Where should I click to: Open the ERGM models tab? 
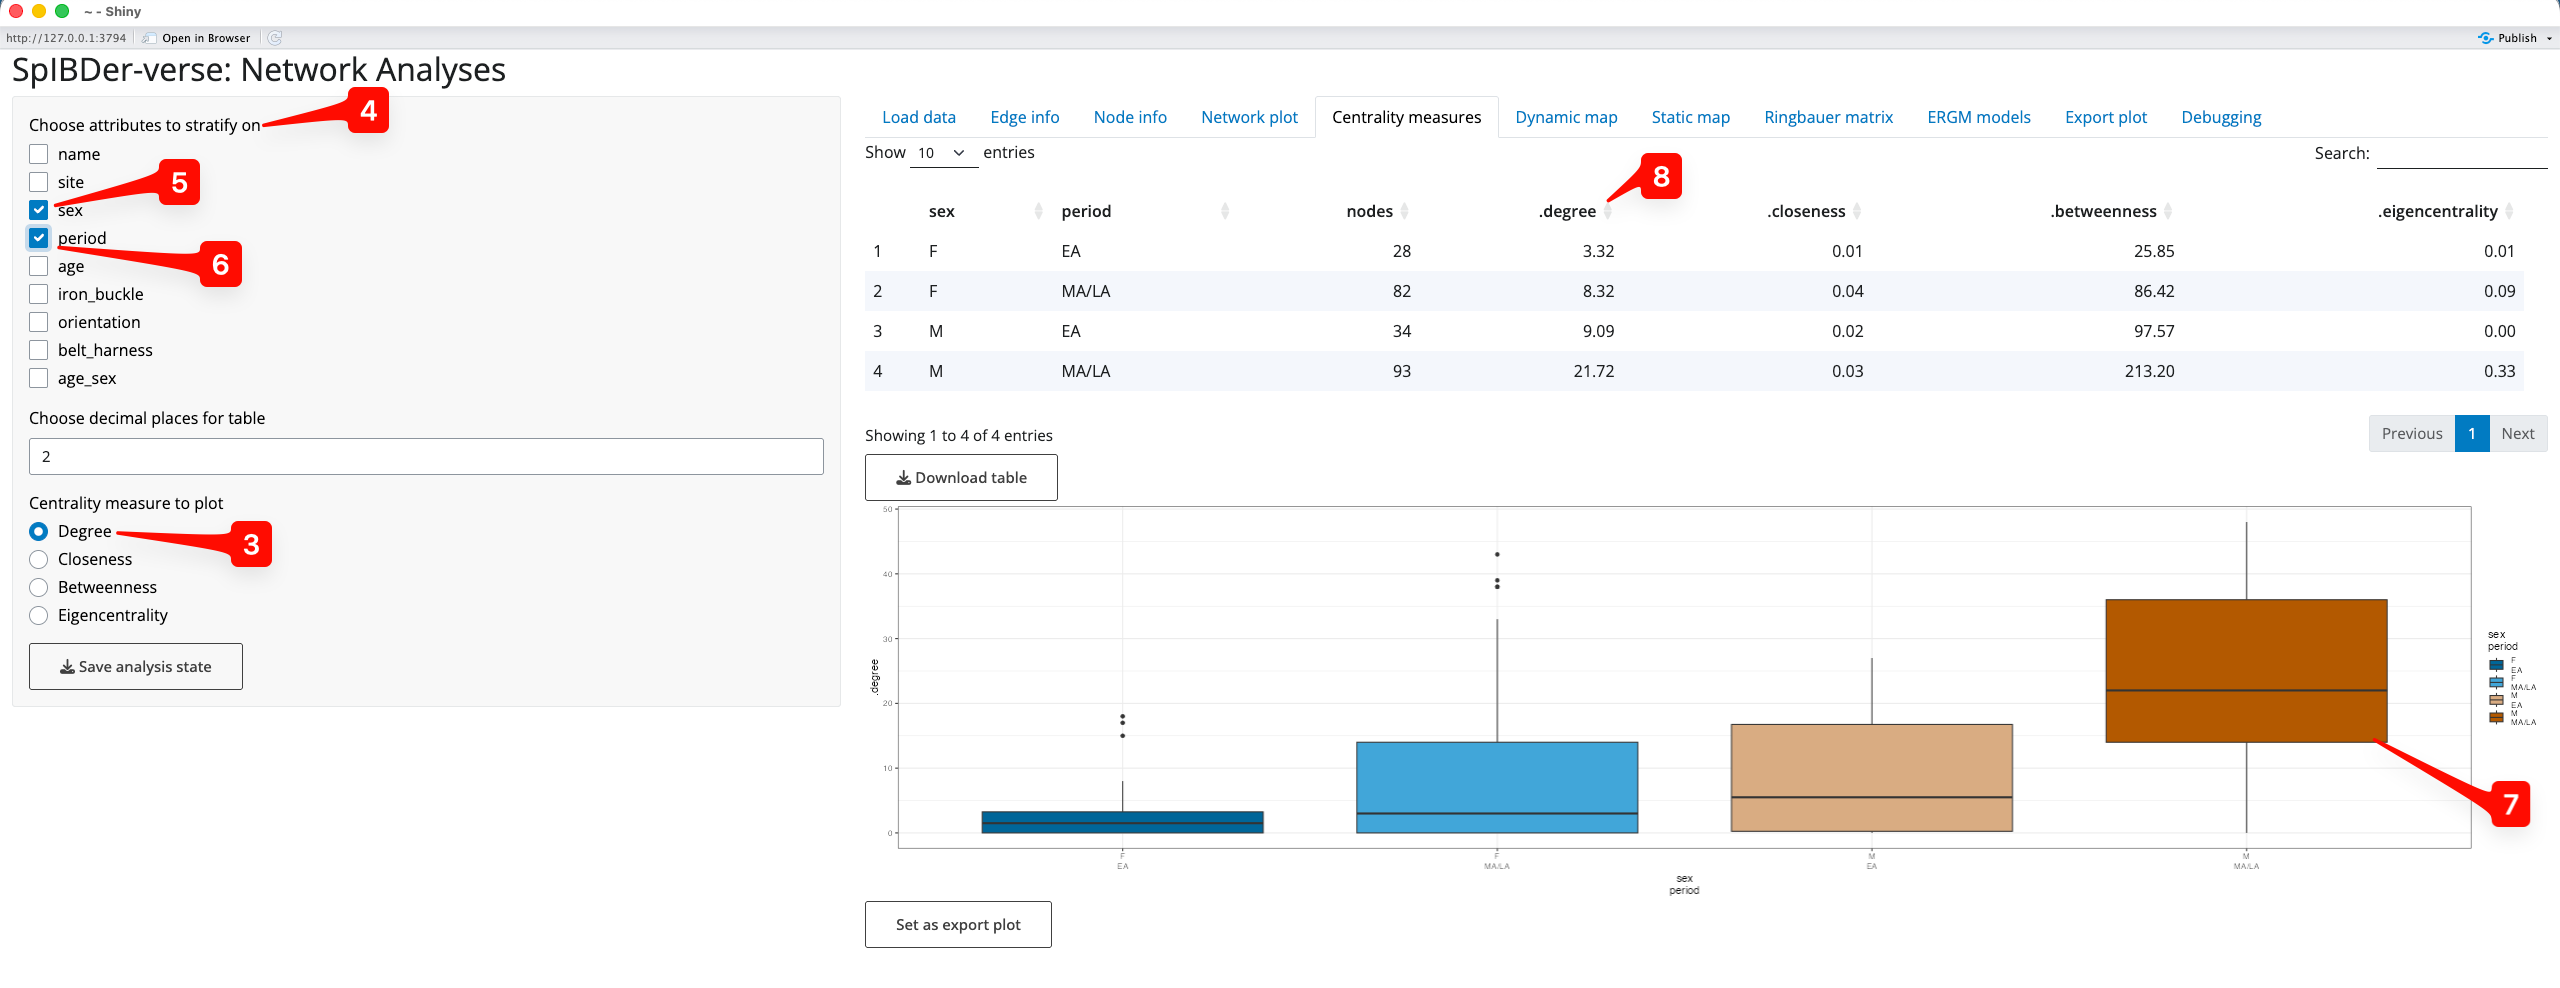(x=1978, y=117)
